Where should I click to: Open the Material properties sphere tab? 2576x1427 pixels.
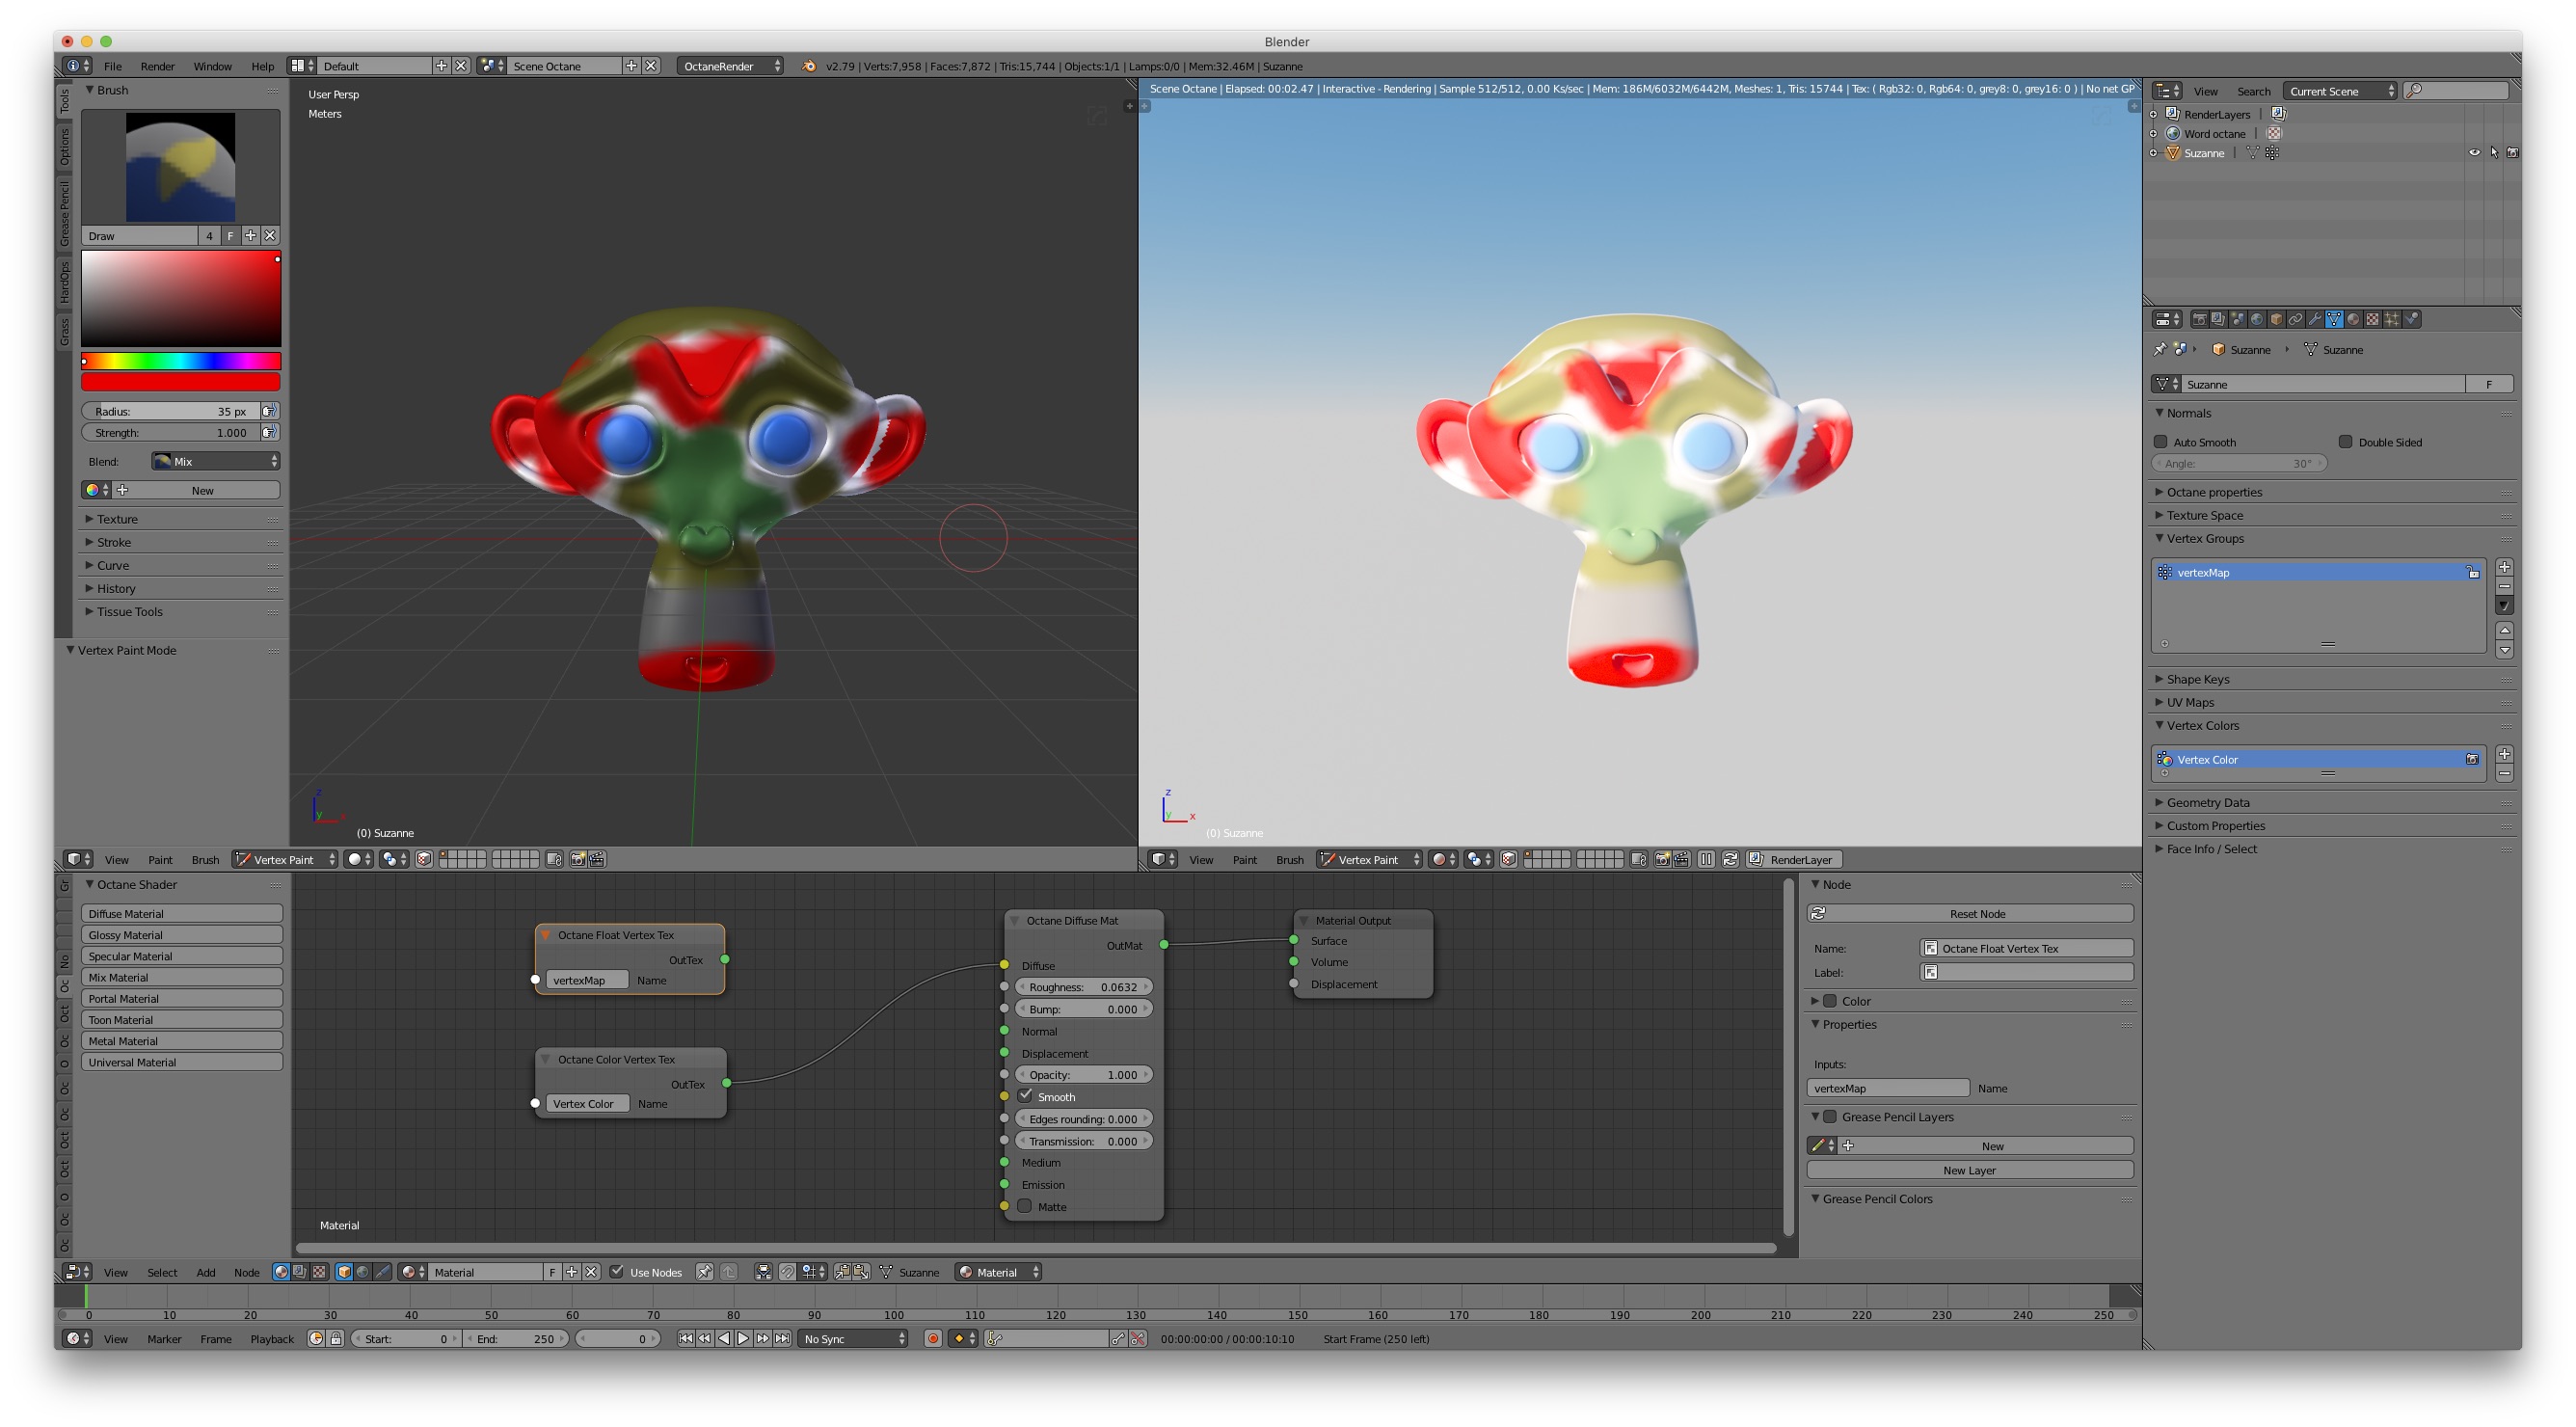pyautogui.click(x=2353, y=319)
